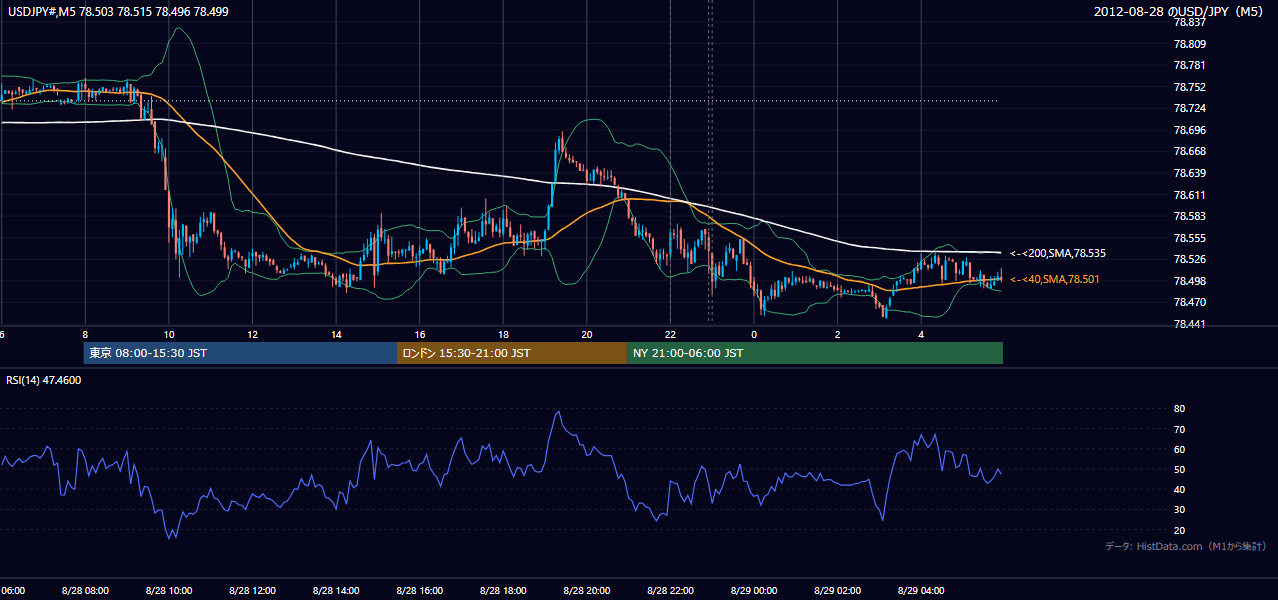This screenshot has height=600, width=1278.
Task: Click the 8/28 10:00 date axis label
Action: click(169, 590)
